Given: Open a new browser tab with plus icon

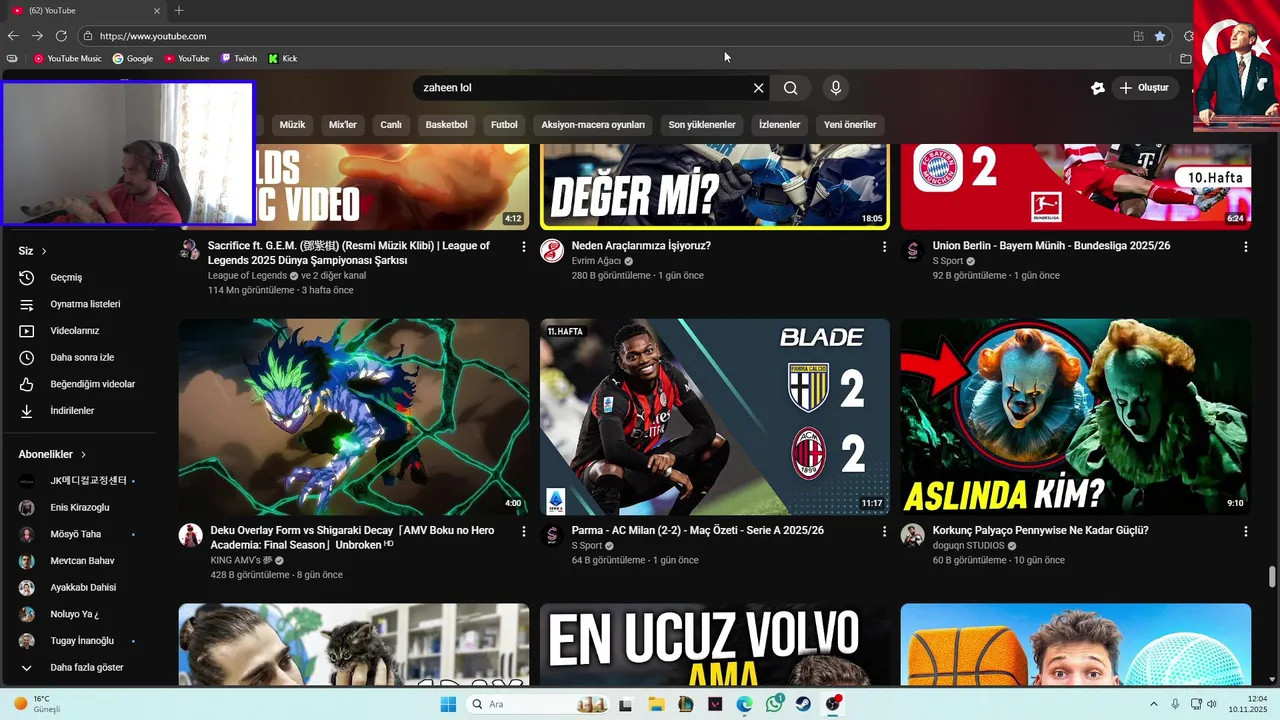Looking at the screenshot, I should [x=179, y=10].
